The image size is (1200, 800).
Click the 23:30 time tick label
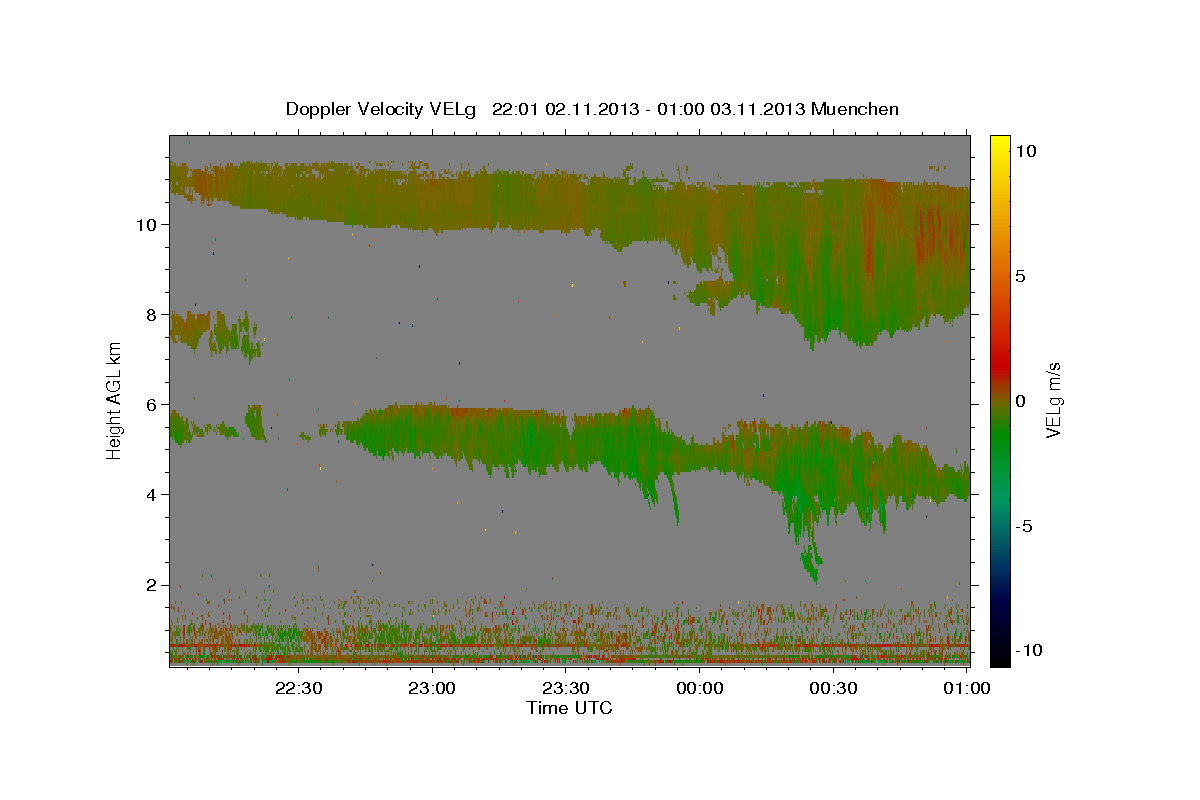coord(566,688)
